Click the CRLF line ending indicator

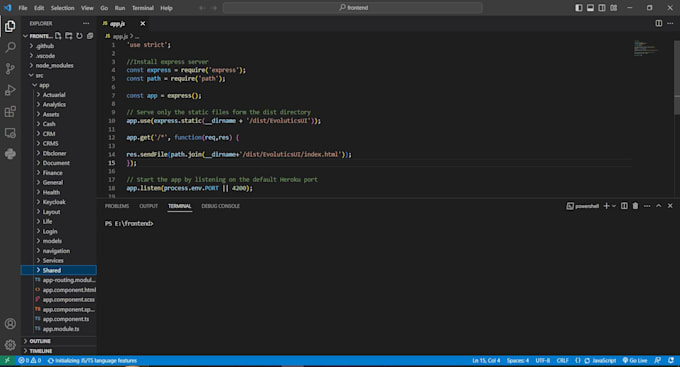pyautogui.click(x=562, y=360)
